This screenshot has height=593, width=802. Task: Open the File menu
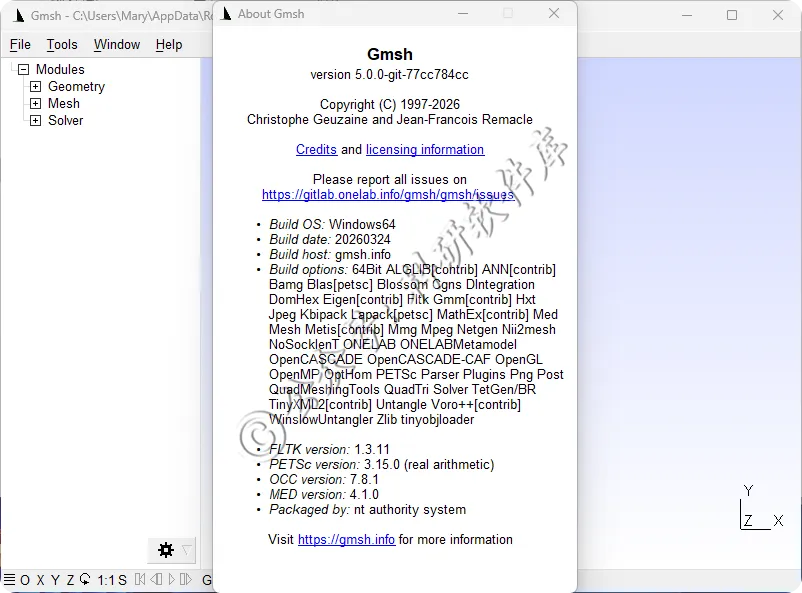tap(20, 45)
